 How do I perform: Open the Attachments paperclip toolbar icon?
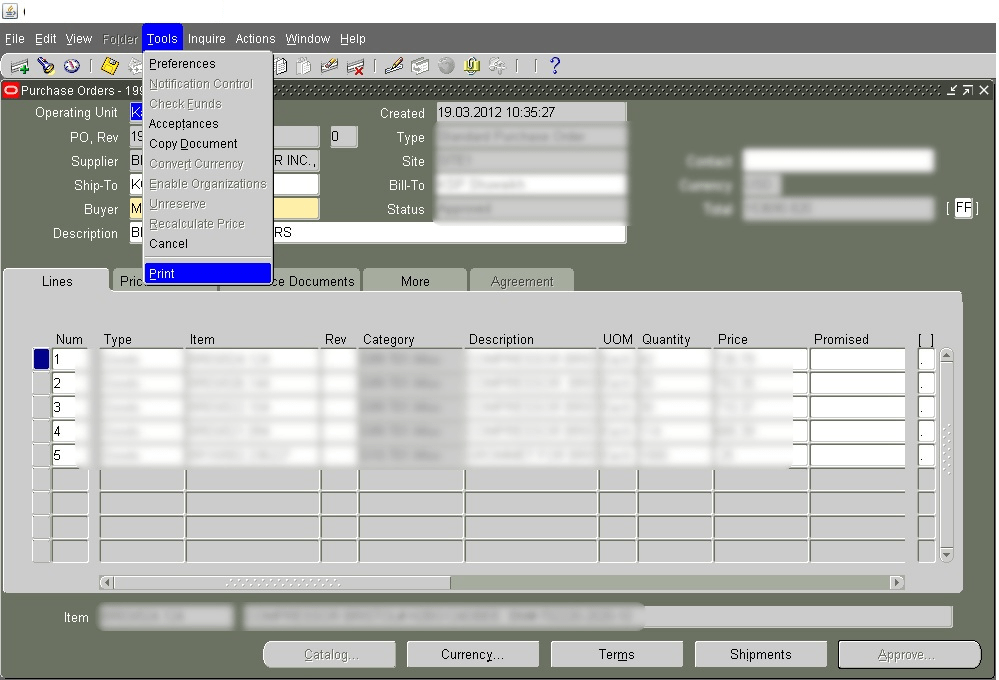(x=470, y=64)
